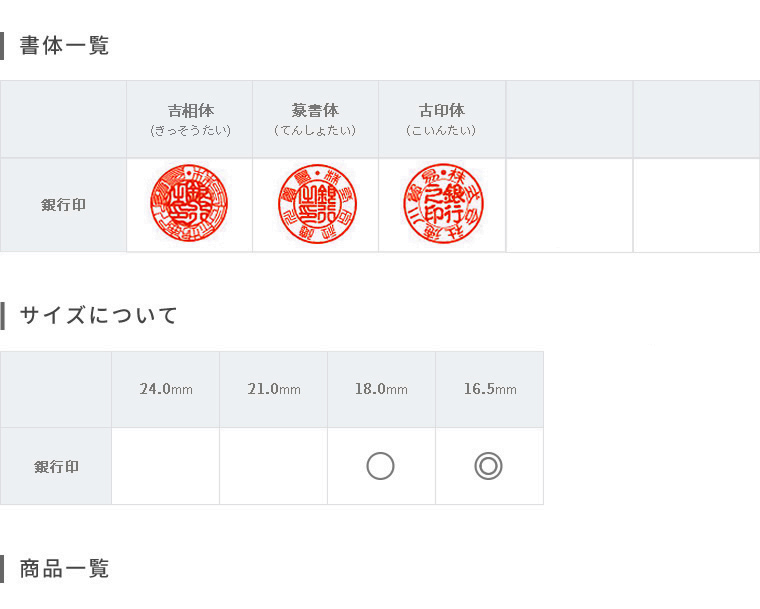Click the 18.0mm size header
The height and width of the screenshot is (609, 760).
tap(381, 389)
